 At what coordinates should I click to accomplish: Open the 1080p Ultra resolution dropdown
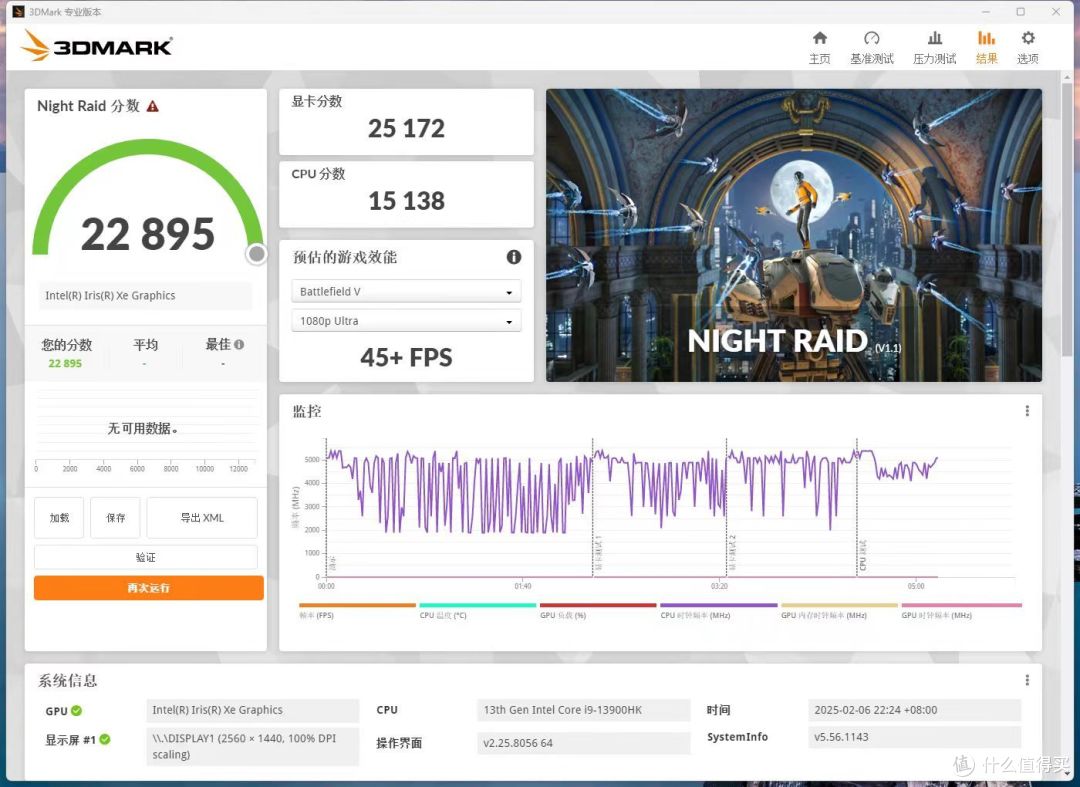(406, 321)
